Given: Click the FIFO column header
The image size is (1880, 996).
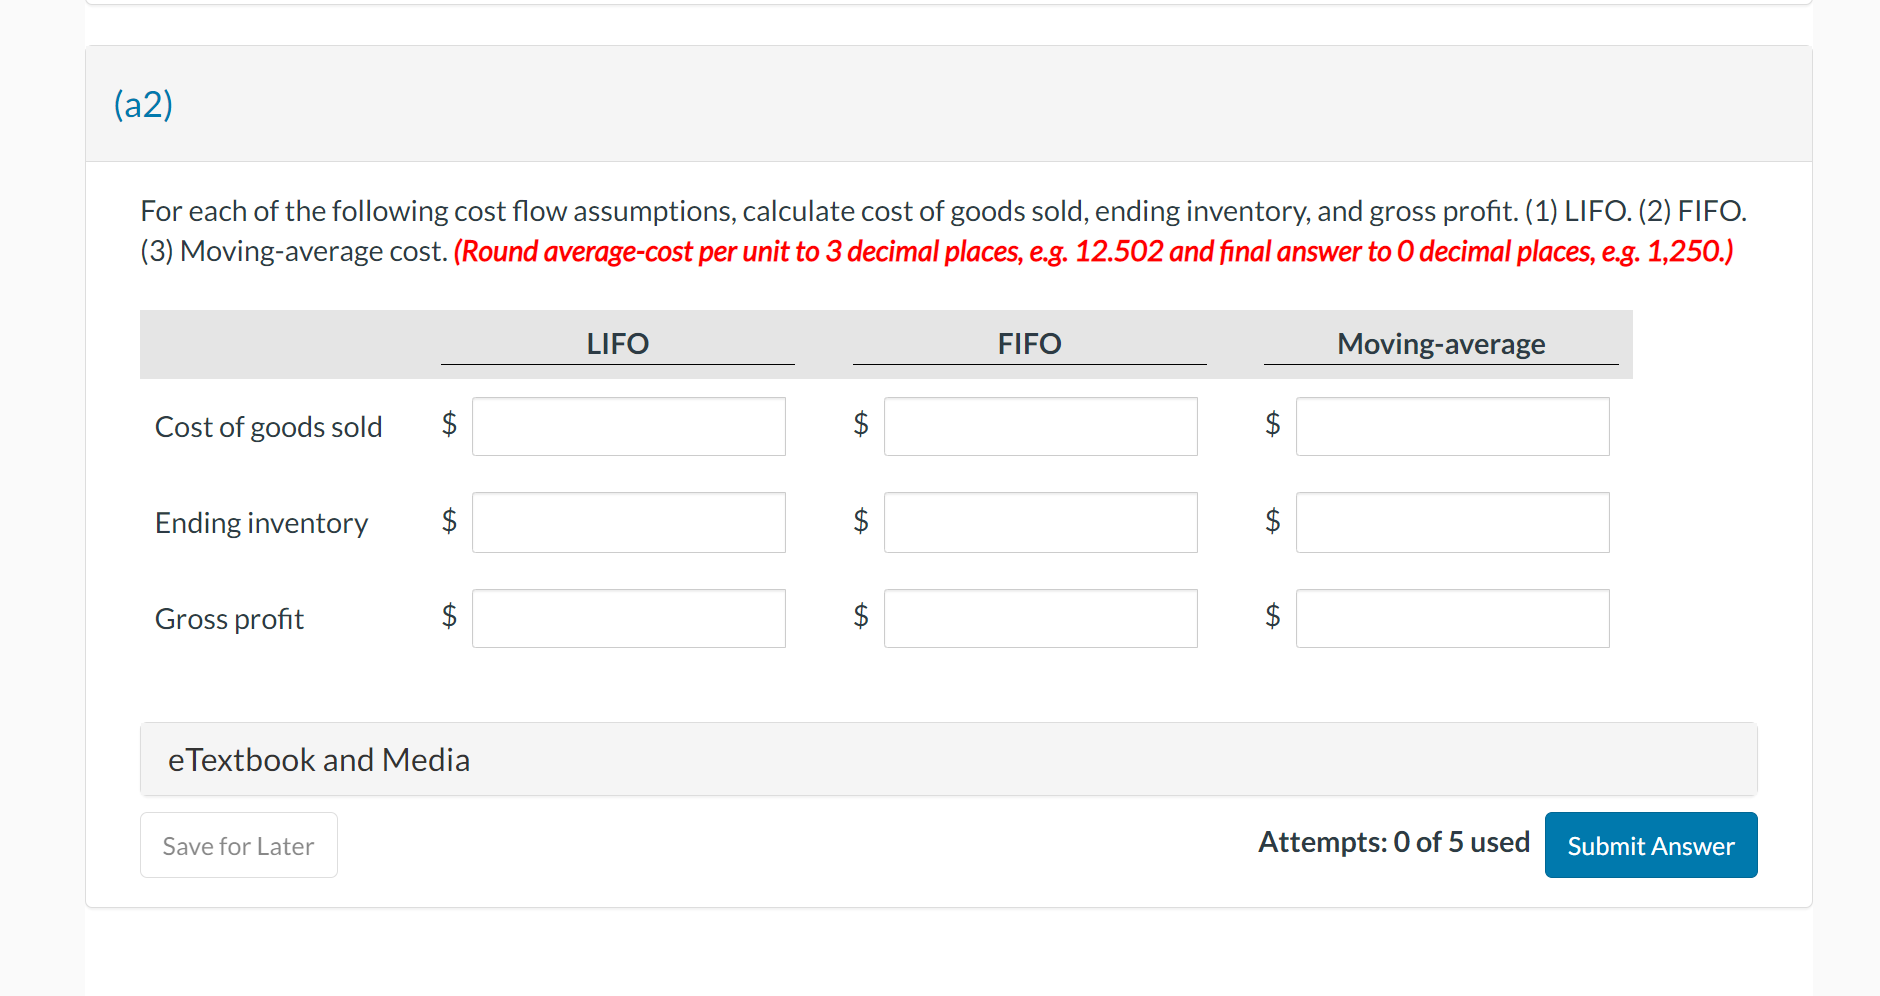Looking at the screenshot, I should tap(1029, 344).
